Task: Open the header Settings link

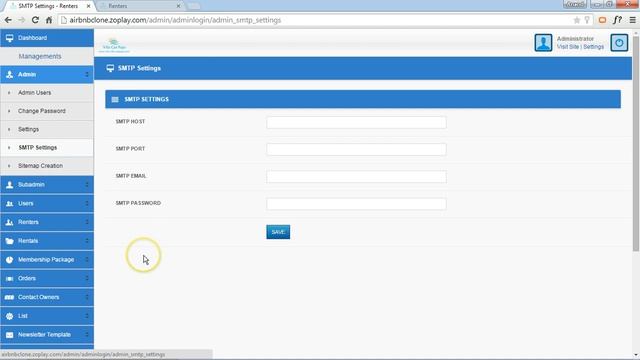Action: coord(593,47)
